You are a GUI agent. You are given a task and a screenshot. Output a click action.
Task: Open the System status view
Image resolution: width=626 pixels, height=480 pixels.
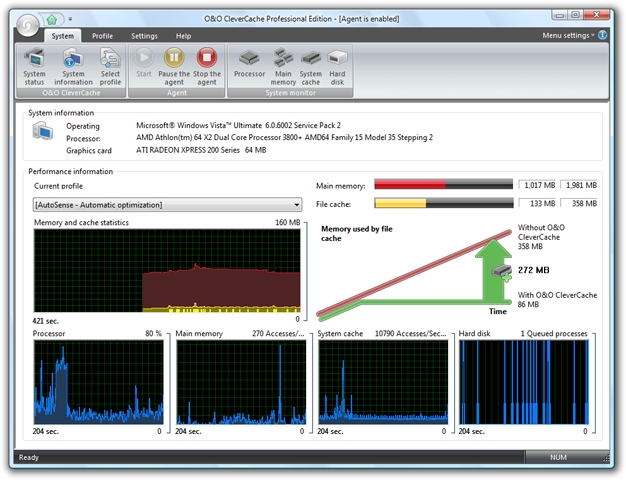34,65
